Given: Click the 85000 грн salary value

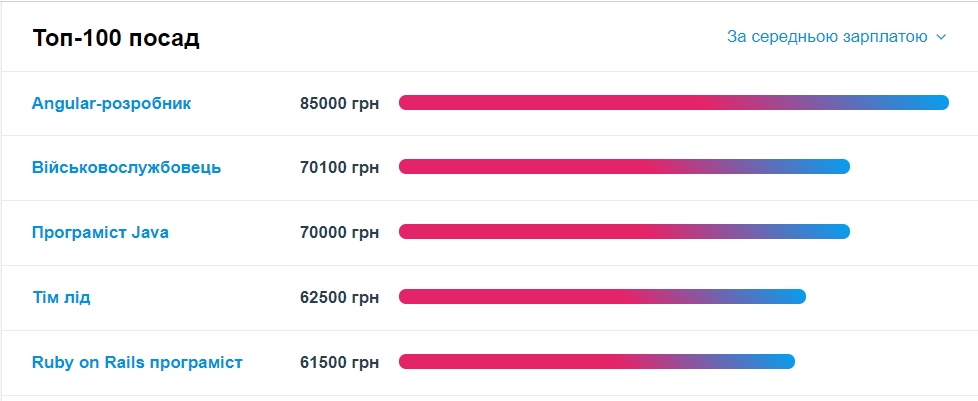Looking at the screenshot, I should (339, 103).
